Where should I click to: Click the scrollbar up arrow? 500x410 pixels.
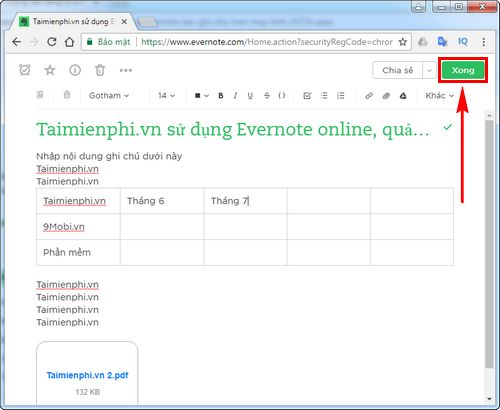(489, 116)
